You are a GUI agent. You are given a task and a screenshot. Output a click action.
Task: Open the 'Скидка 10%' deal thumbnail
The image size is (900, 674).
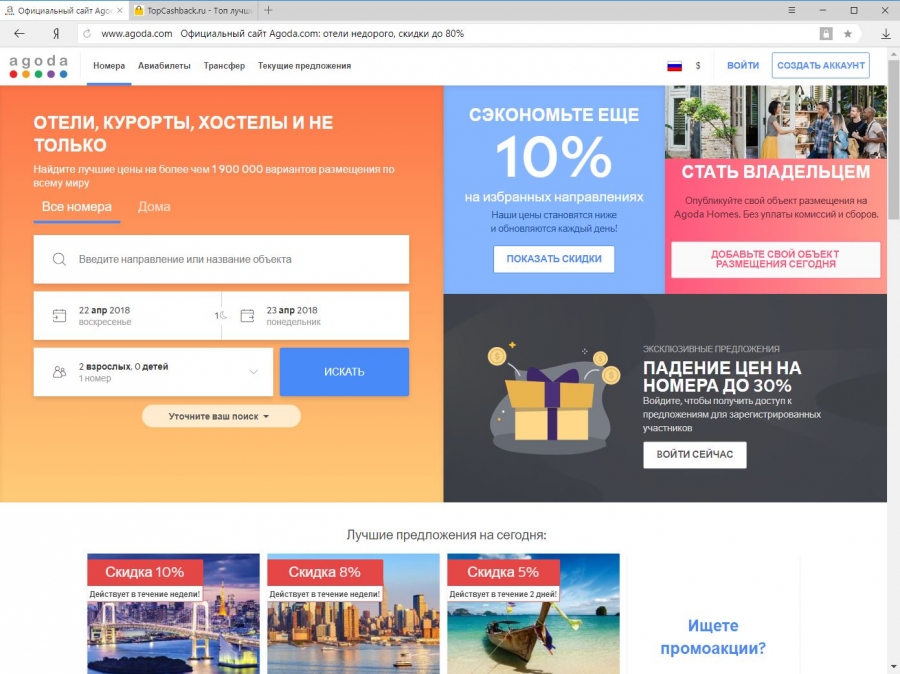tap(173, 614)
